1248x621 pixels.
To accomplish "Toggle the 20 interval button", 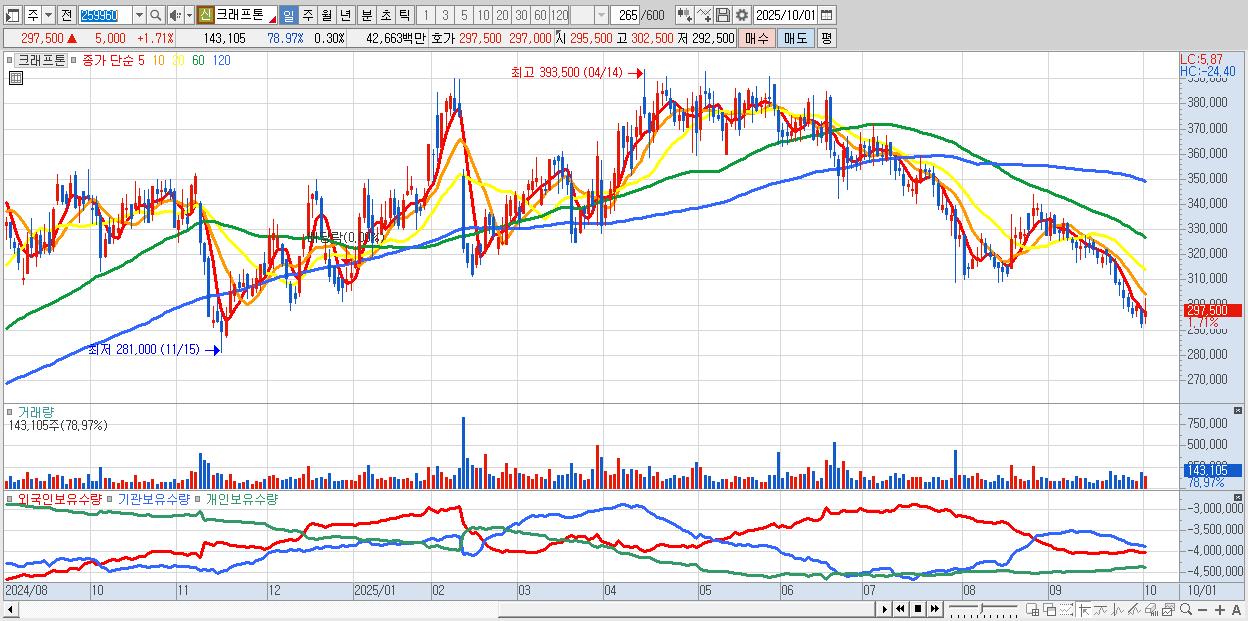I will (x=502, y=15).
